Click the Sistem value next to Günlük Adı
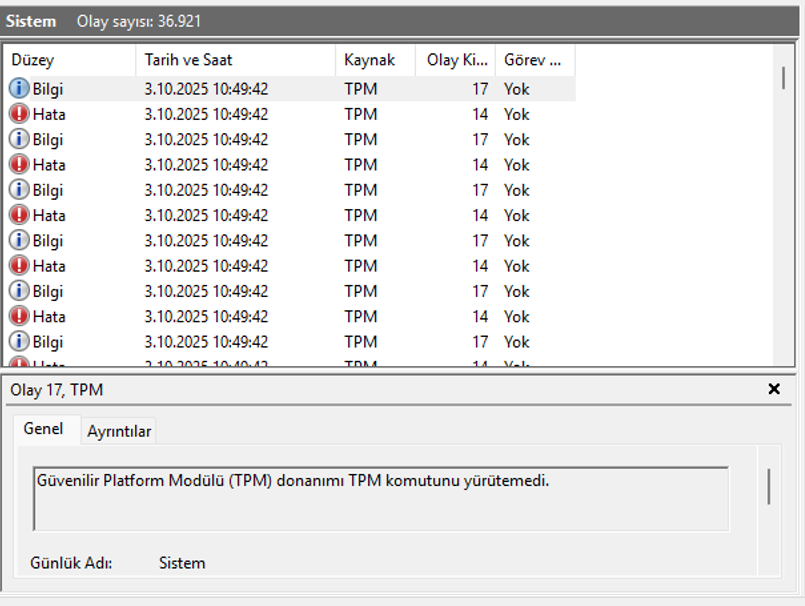 tap(182, 563)
